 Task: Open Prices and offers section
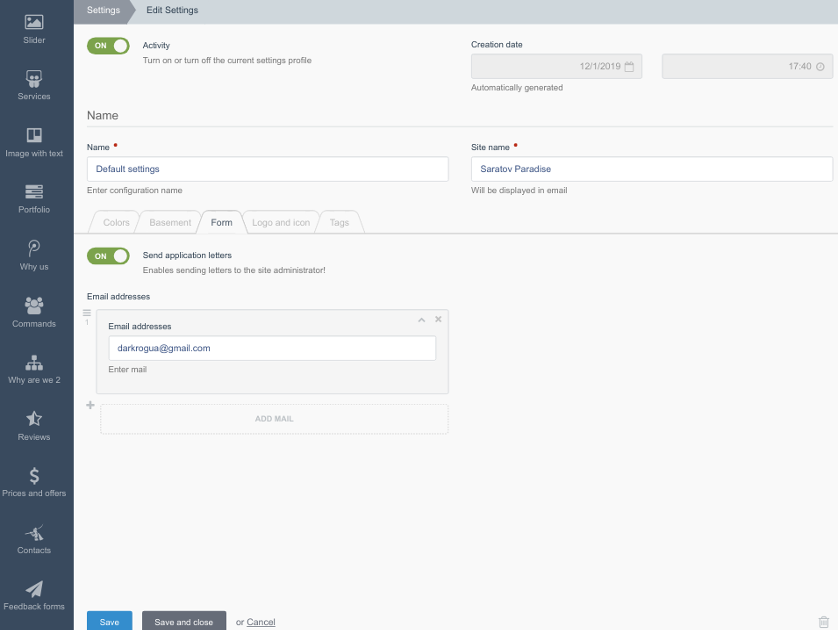(34, 483)
